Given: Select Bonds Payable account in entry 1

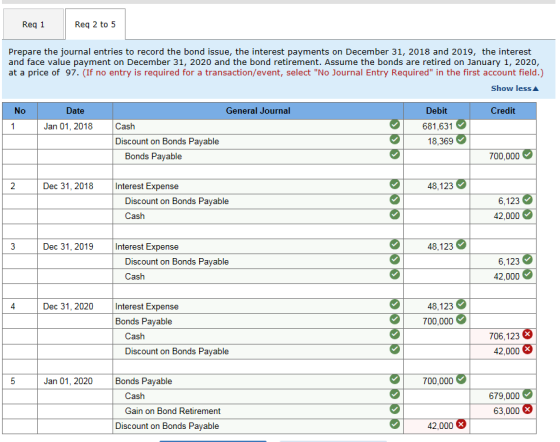Looking at the screenshot, I should [258, 156].
